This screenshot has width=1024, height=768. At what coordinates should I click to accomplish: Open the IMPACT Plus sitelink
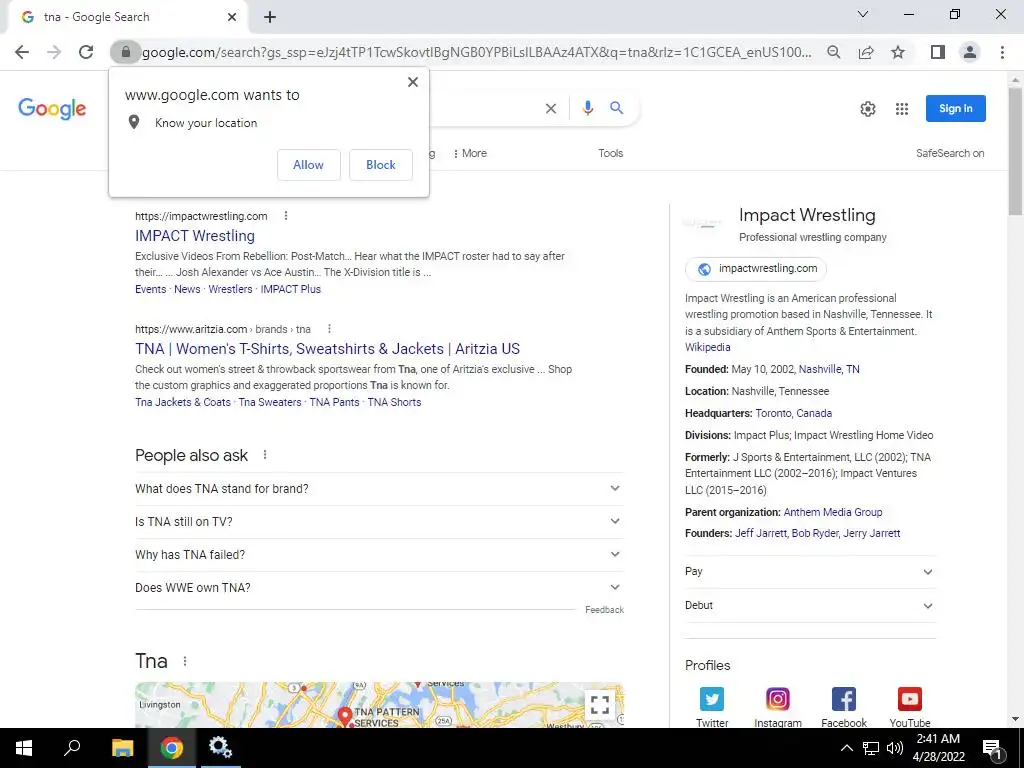tap(291, 289)
